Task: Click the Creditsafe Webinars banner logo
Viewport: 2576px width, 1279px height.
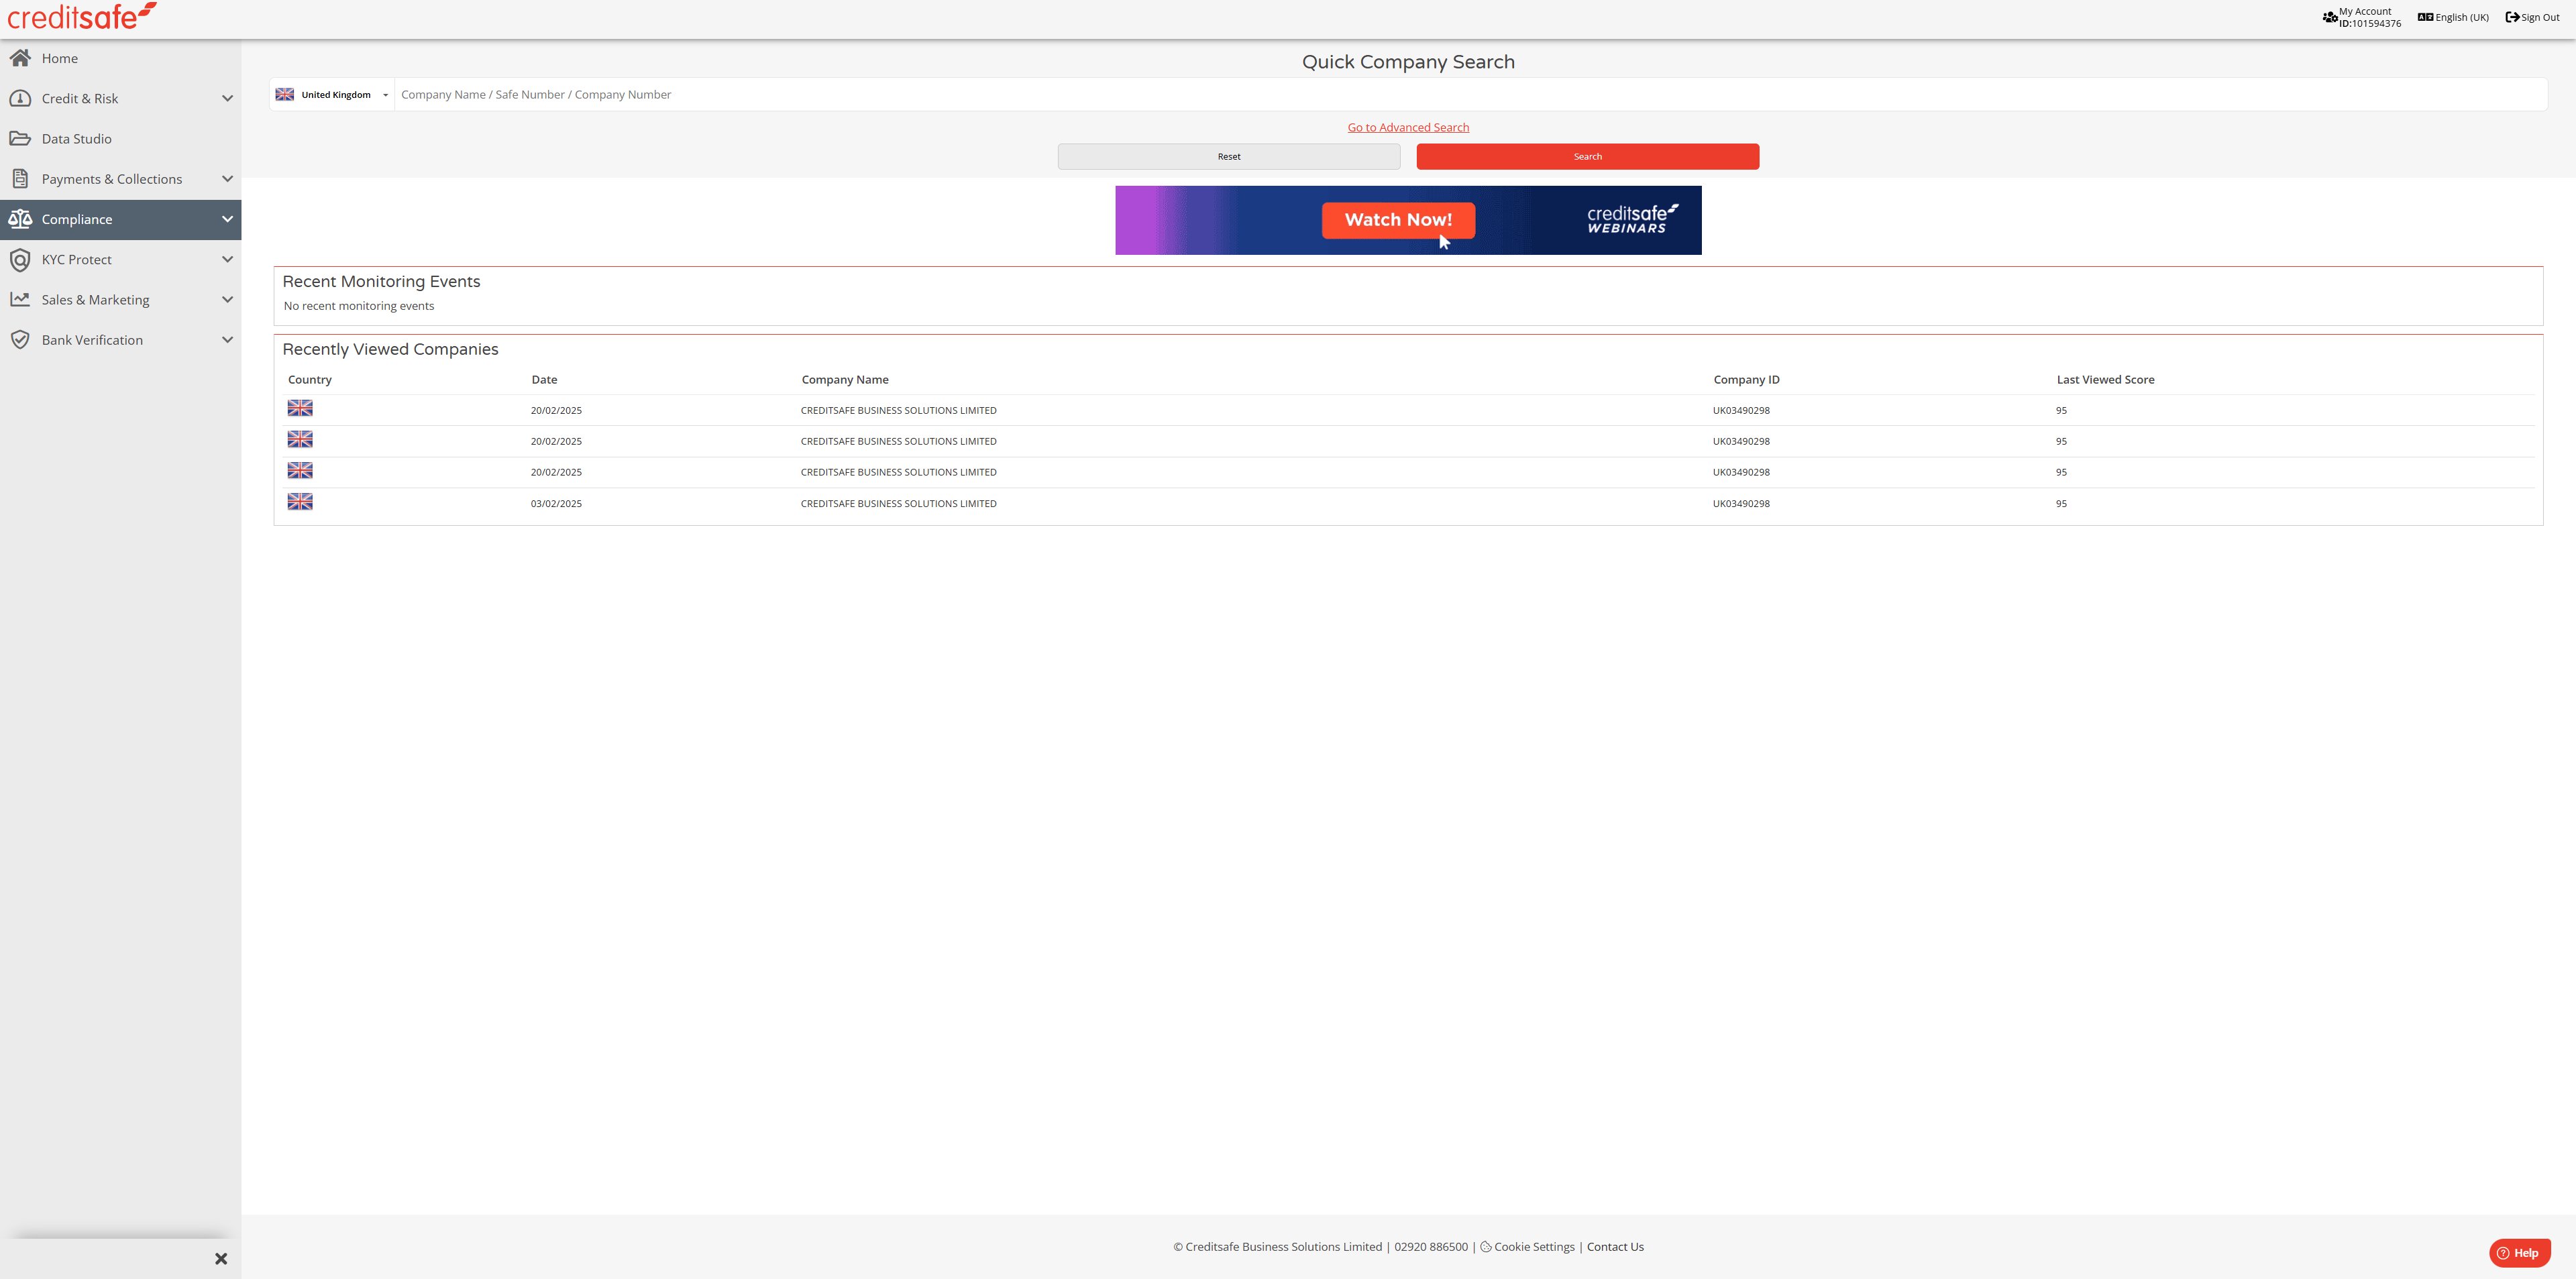Action: [x=1632, y=219]
